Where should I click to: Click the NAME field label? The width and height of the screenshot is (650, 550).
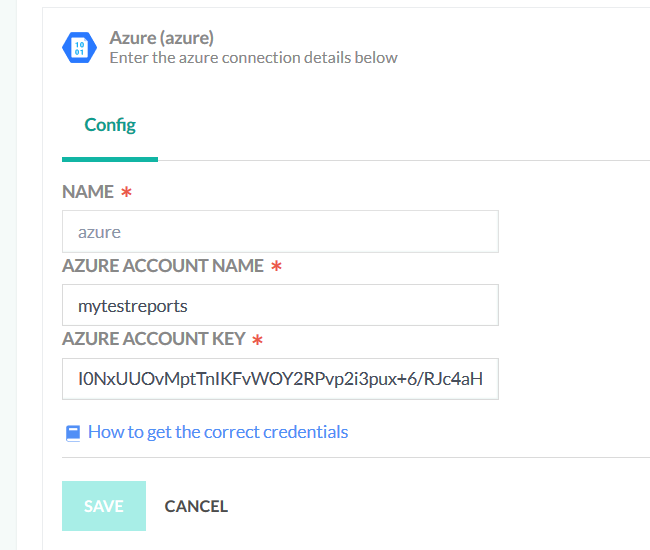tap(87, 192)
